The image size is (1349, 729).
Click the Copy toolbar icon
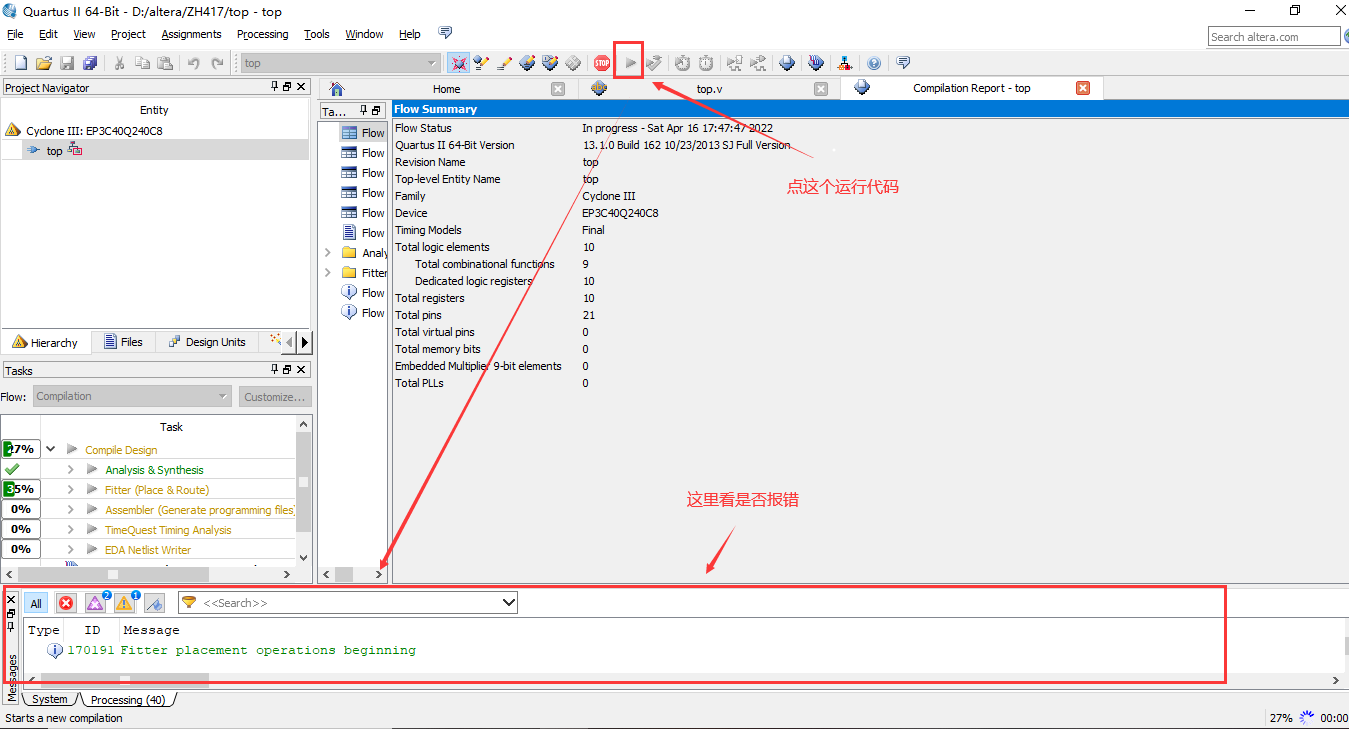[x=142, y=63]
